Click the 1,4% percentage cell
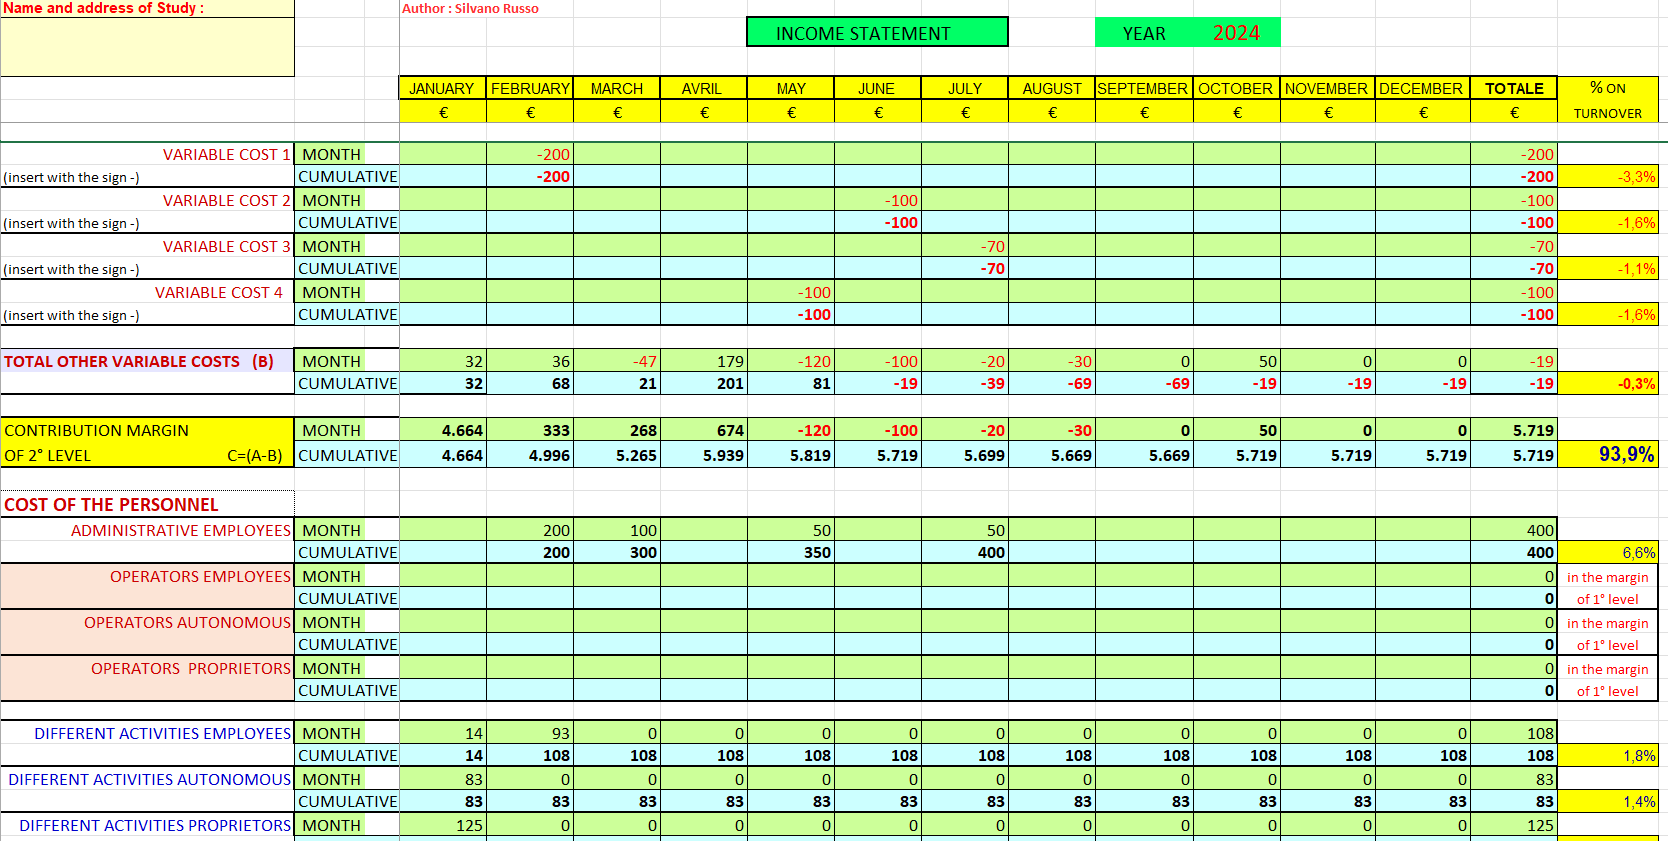 1608,801
